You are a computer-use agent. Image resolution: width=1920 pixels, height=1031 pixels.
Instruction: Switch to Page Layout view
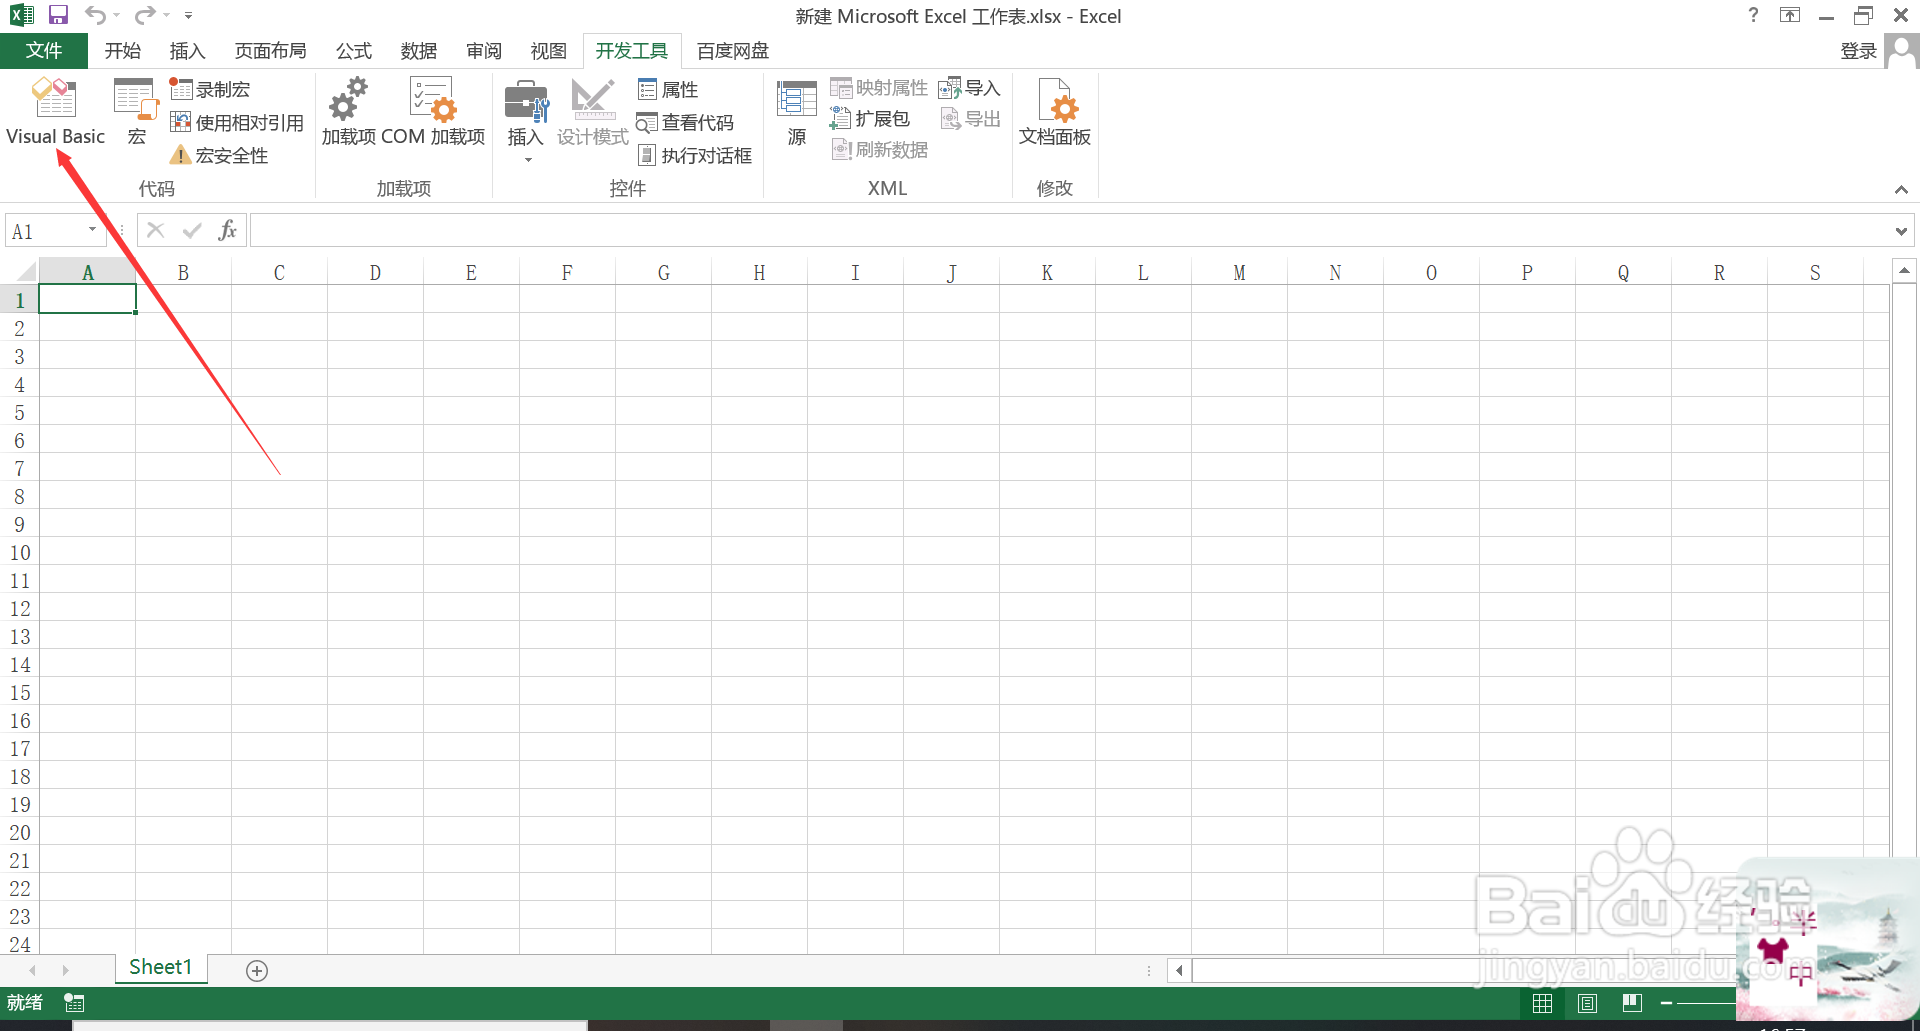click(1587, 1003)
